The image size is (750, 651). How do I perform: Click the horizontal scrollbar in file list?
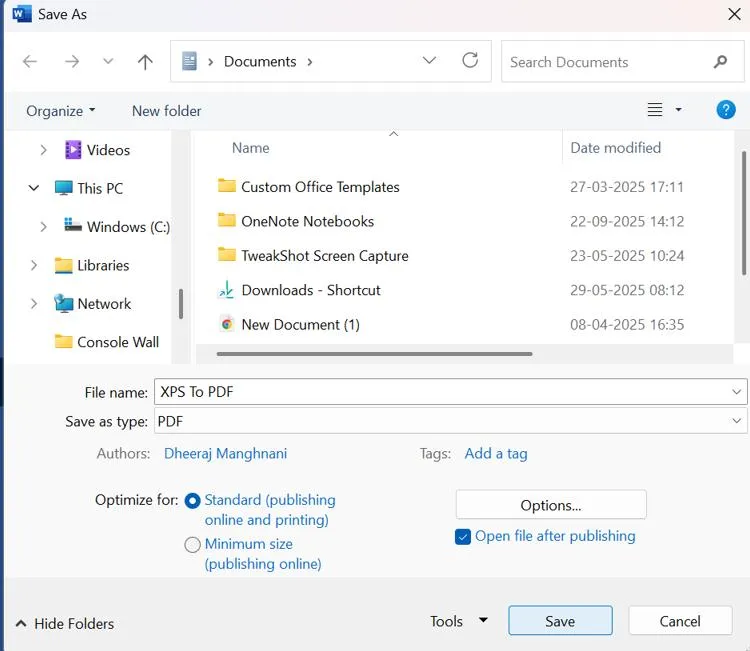[375, 353]
